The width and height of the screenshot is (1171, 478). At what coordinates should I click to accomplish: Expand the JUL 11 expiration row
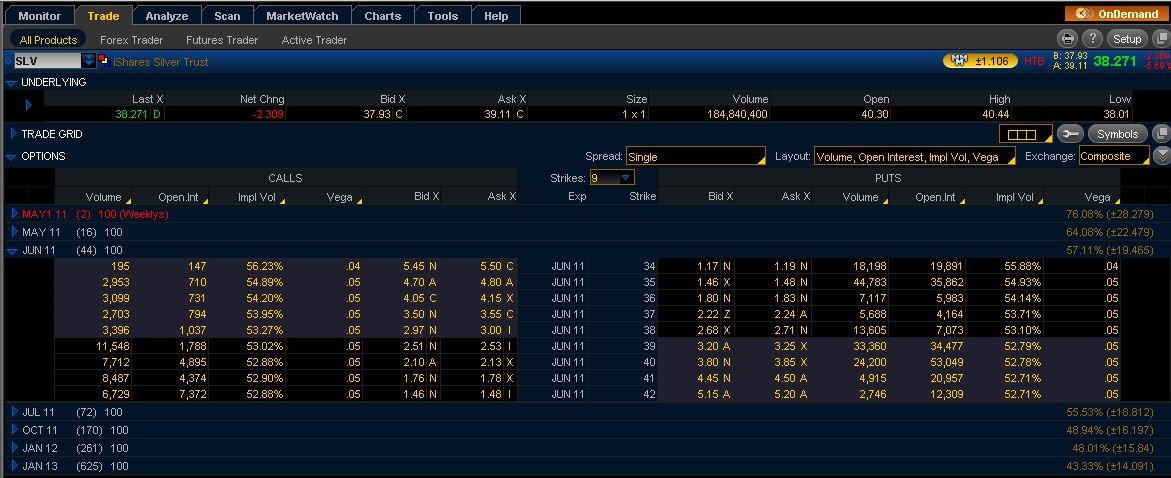click(14, 412)
